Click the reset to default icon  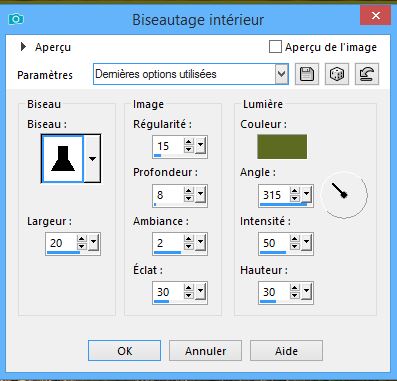(x=367, y=74)
